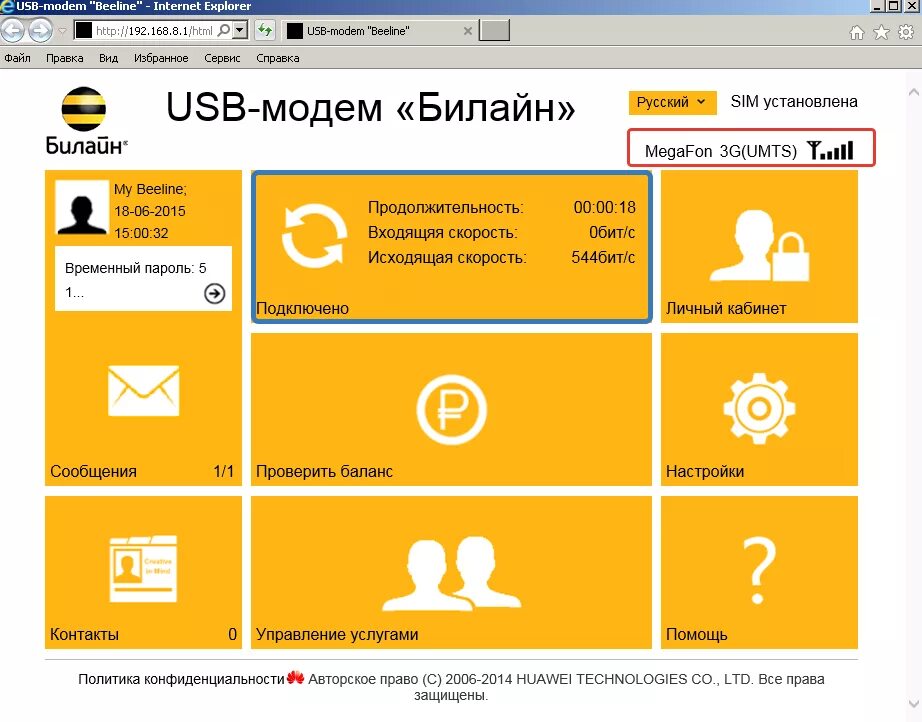Open the user avatar profile picture
The image size is (922, 722).
[82, 208]
